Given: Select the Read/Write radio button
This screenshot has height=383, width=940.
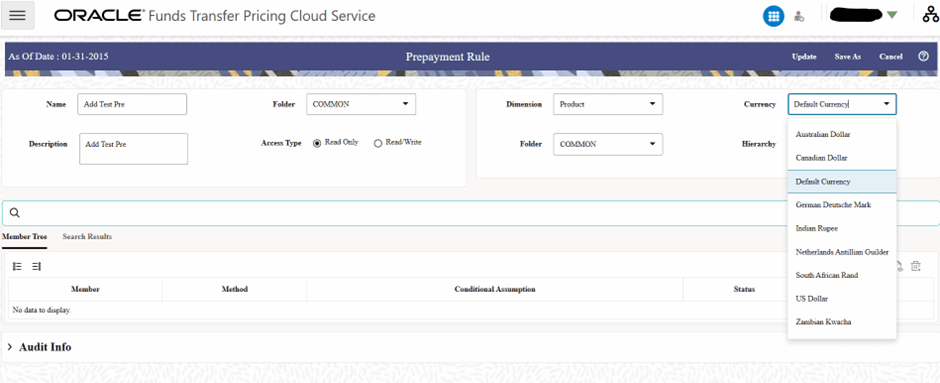Looking at the screenshot, I should click(x=378, y=143).
